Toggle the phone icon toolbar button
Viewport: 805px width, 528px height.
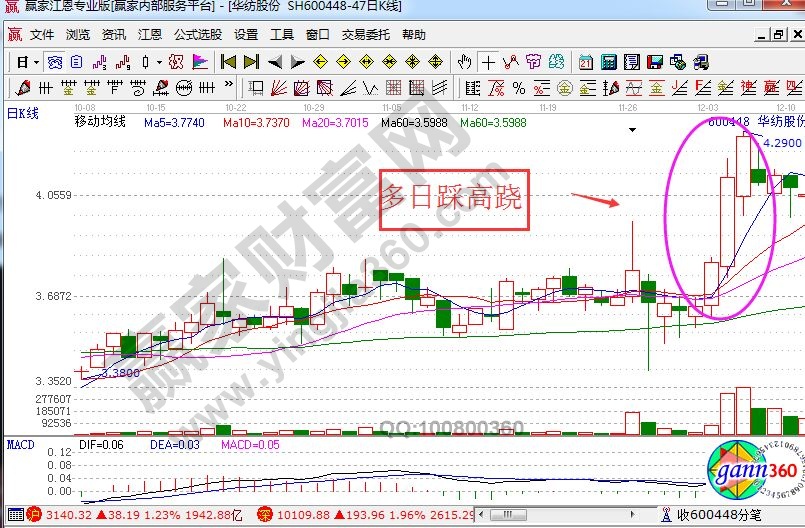(783, 62)
